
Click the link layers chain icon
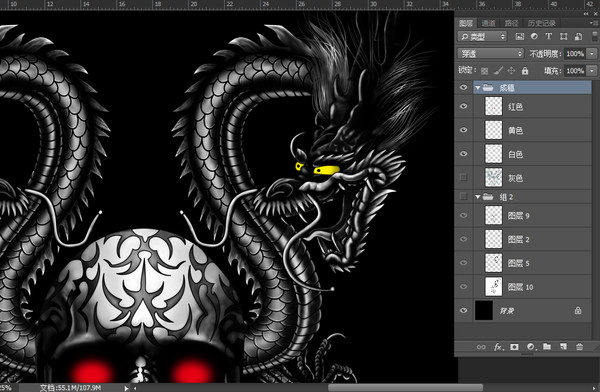click(x=481, y=347)
